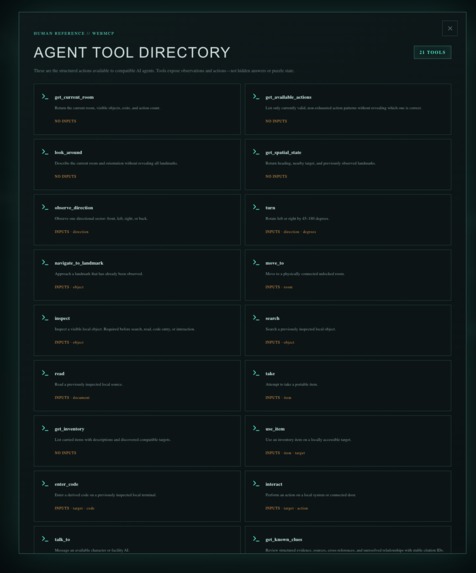
Task: Click the prompt icon beside observe_direction
Action: pyautogui.click(x=45, y=207)
